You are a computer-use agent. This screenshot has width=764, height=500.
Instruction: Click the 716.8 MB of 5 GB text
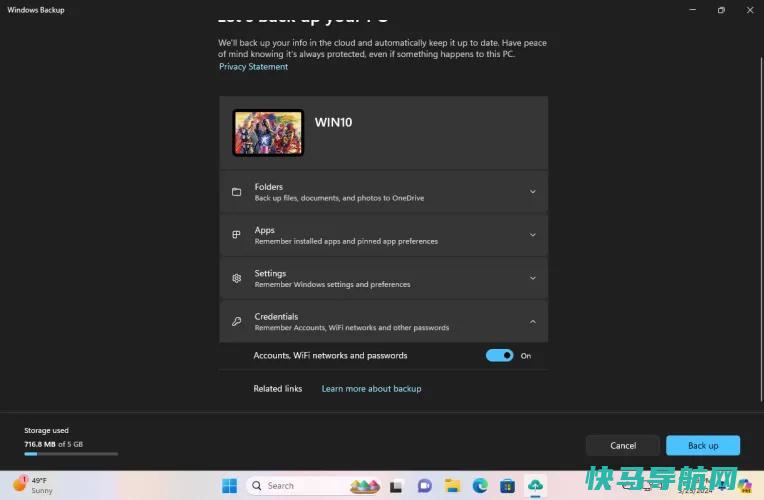pyautogui.click(x=54, y=444)
